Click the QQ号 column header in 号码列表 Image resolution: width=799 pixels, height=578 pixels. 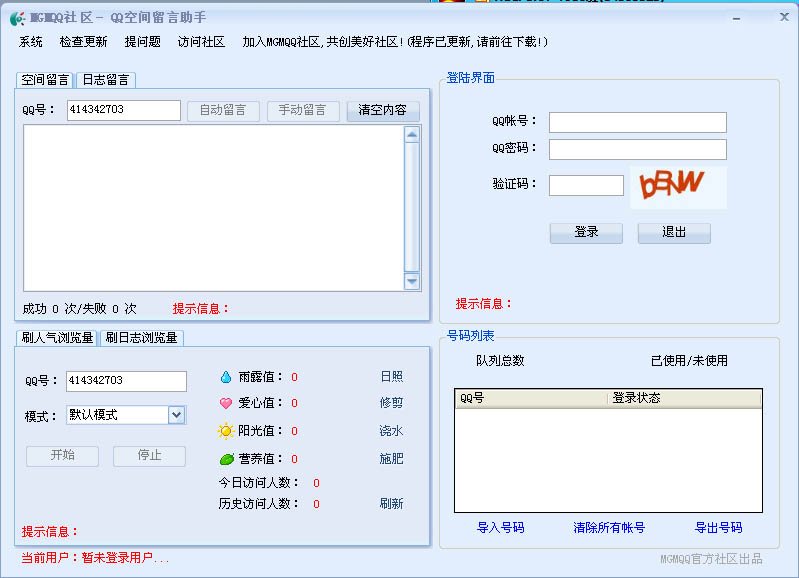(x=531, y=399)
